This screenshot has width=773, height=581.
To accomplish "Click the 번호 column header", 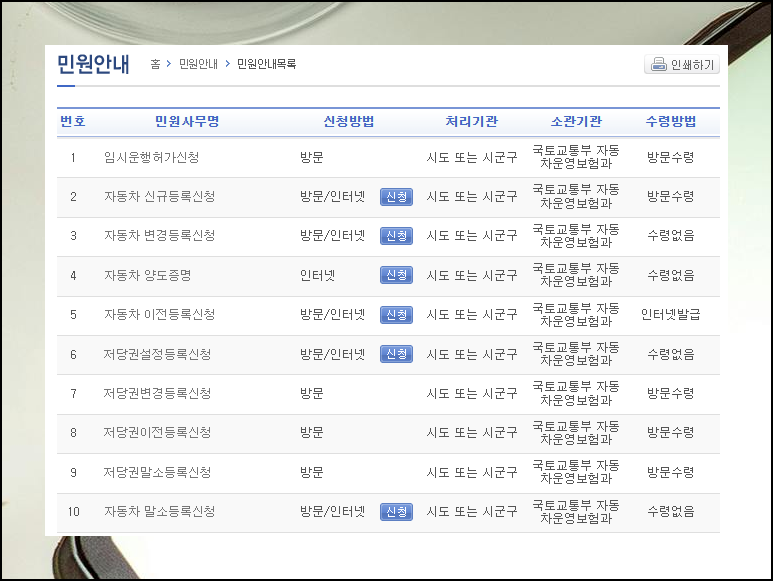I will pos(73,121).
